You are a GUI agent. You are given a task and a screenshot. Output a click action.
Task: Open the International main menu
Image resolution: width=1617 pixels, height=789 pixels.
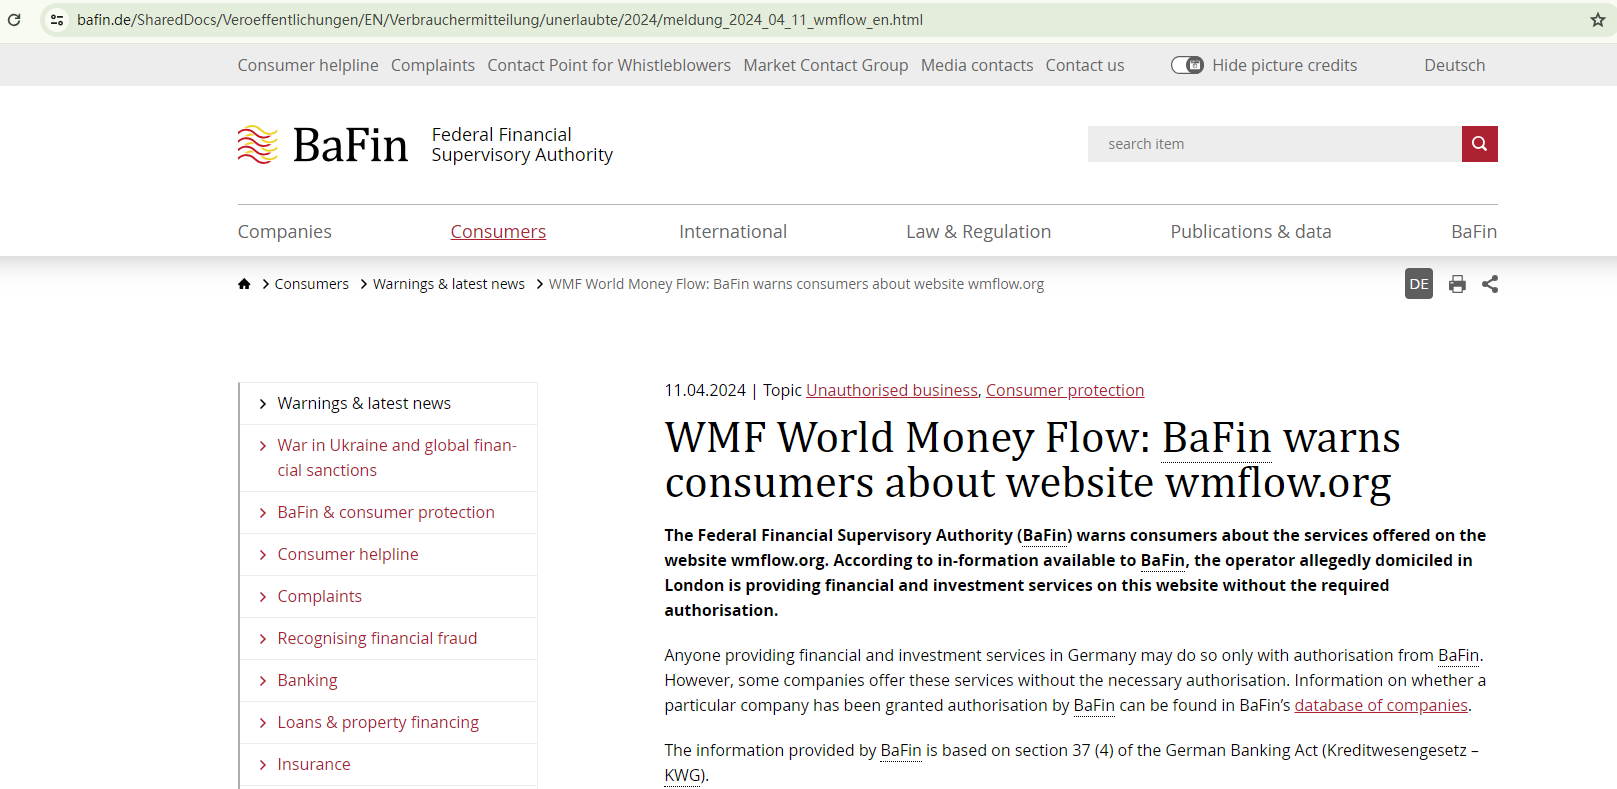733,232
